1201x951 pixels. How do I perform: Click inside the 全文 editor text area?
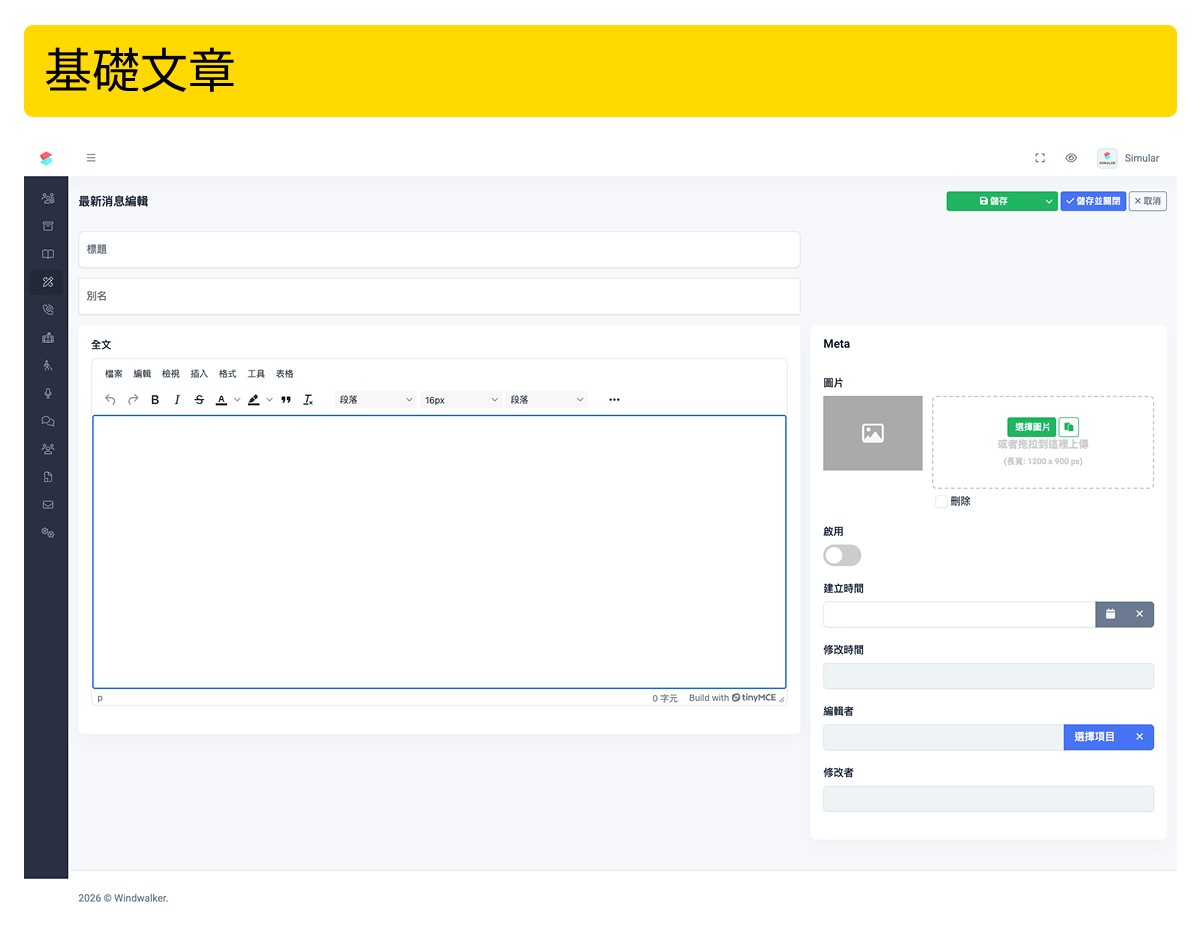pyautogui.click(x=439, y=552)
